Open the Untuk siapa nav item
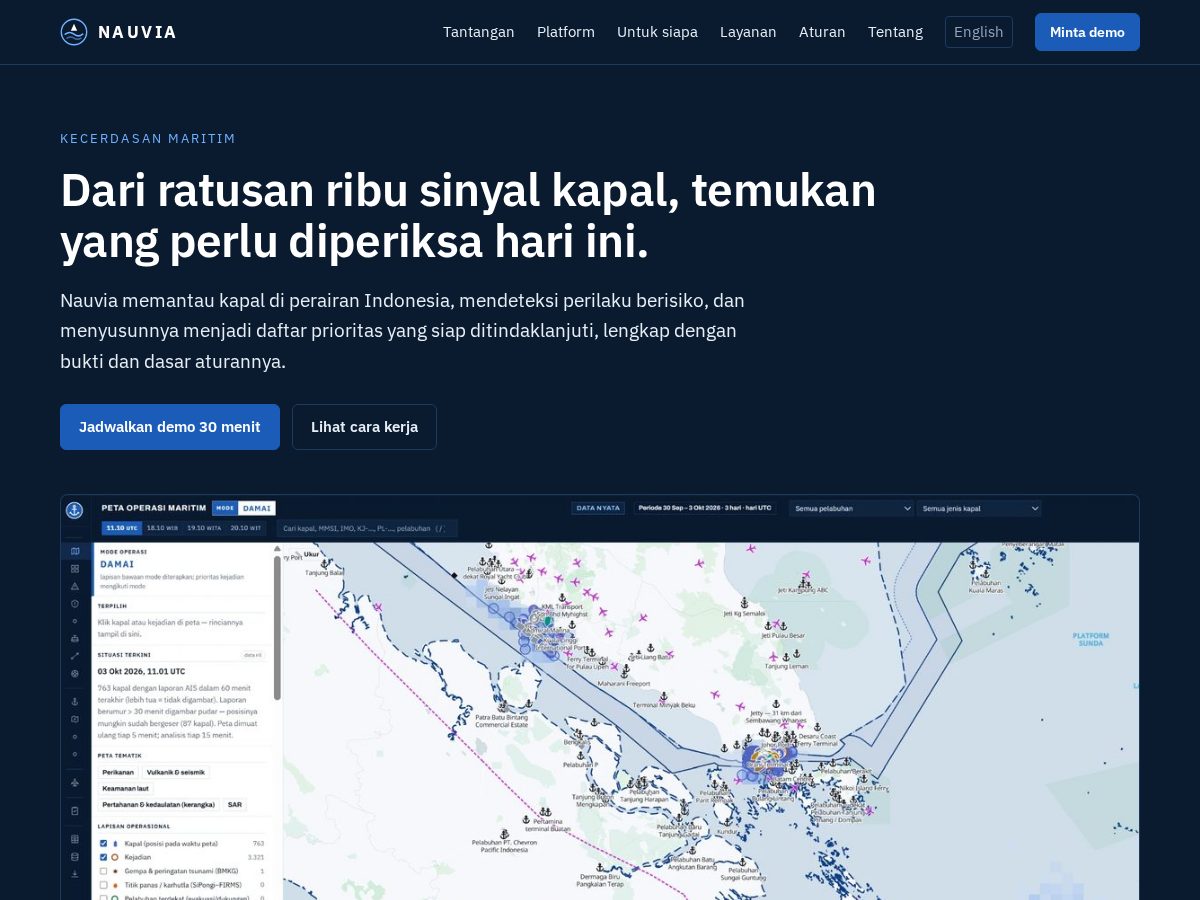 coord(657,32)
